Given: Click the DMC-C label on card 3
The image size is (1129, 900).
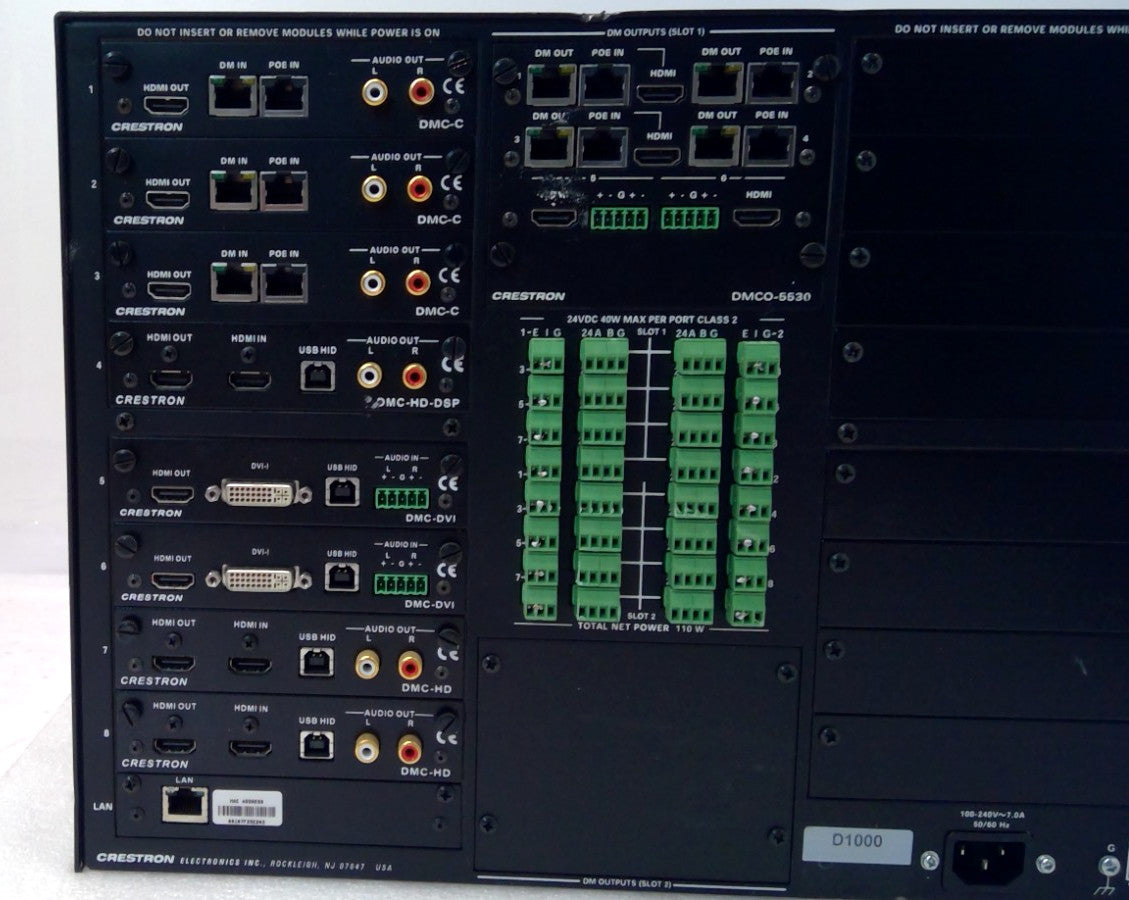Looking at the screenshot, I should coord(436,312).
